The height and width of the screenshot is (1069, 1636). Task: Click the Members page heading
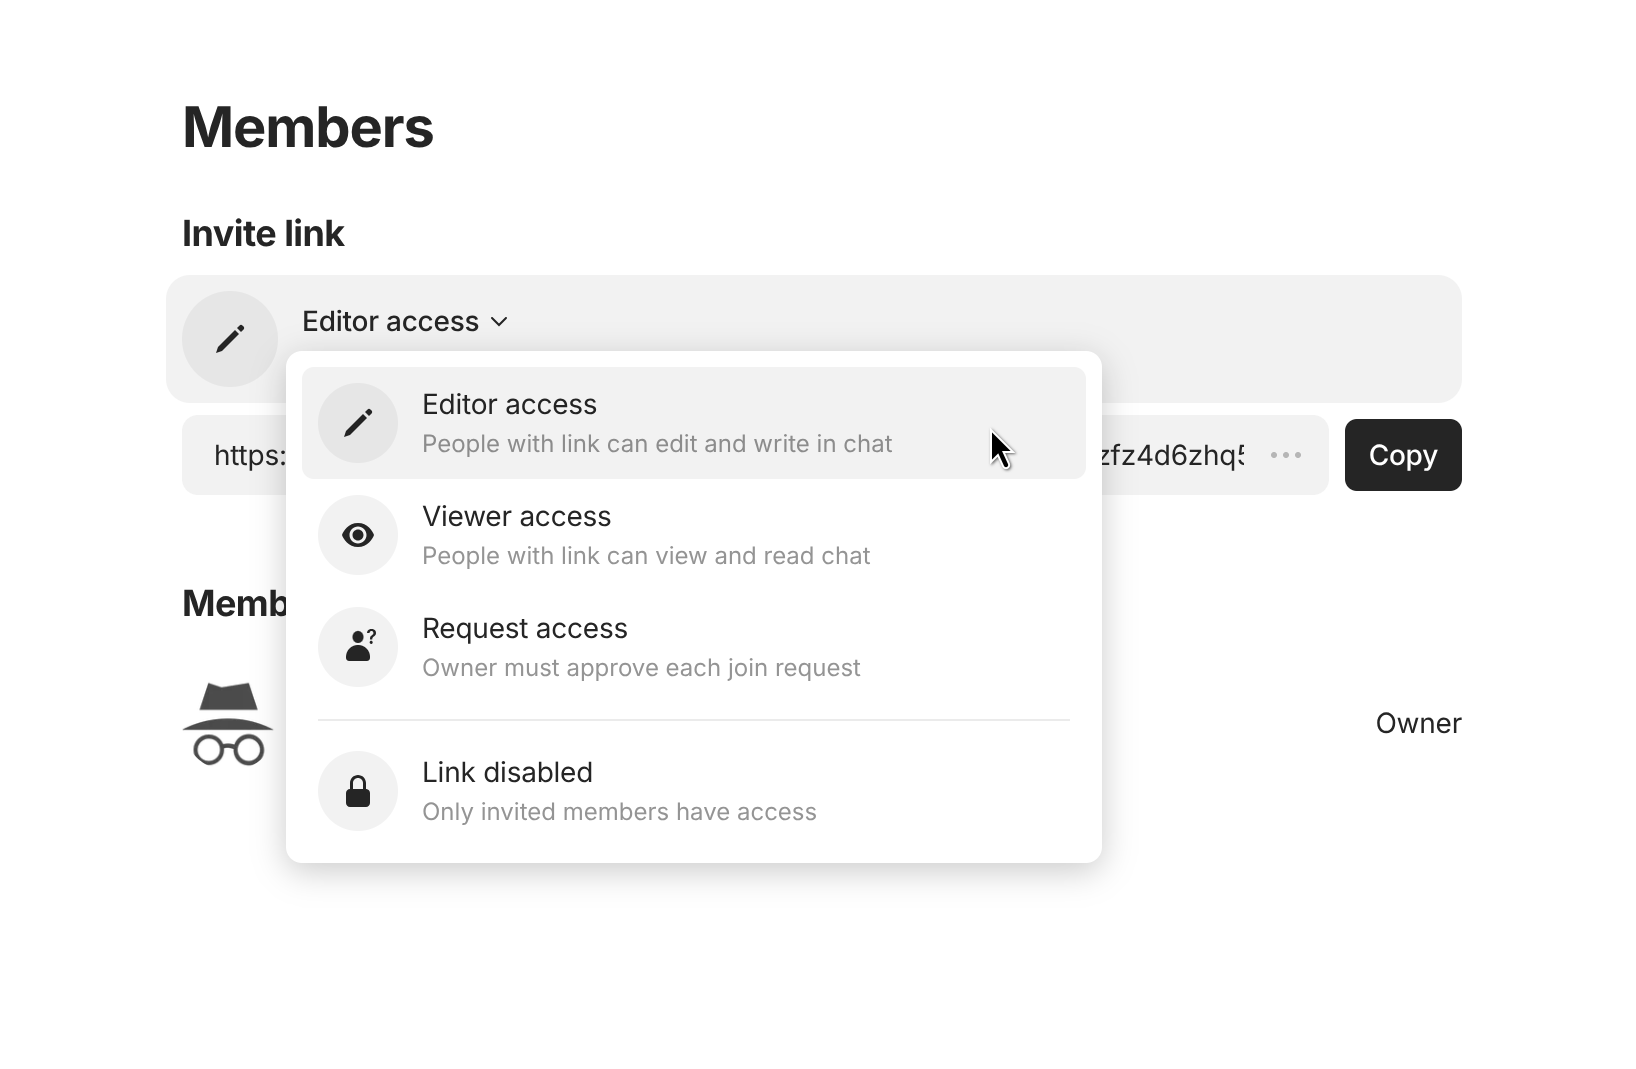(308, 128)
